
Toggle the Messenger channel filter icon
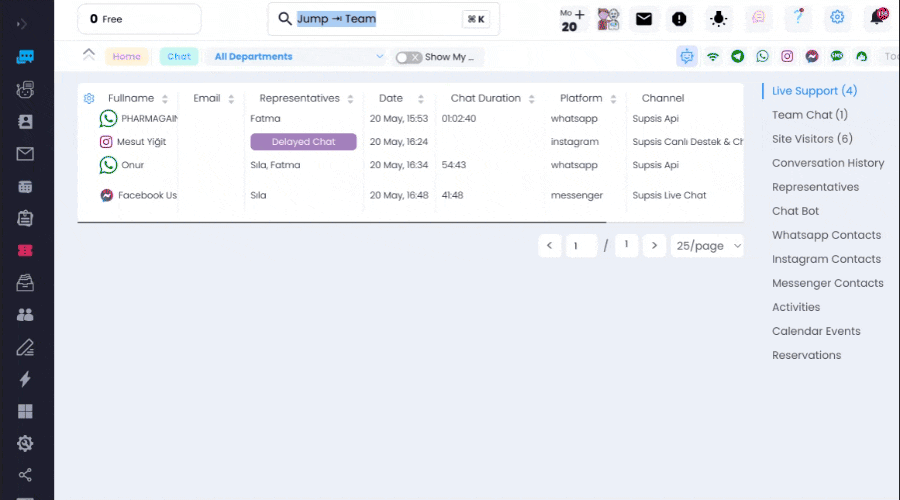(x=812, y=56)
